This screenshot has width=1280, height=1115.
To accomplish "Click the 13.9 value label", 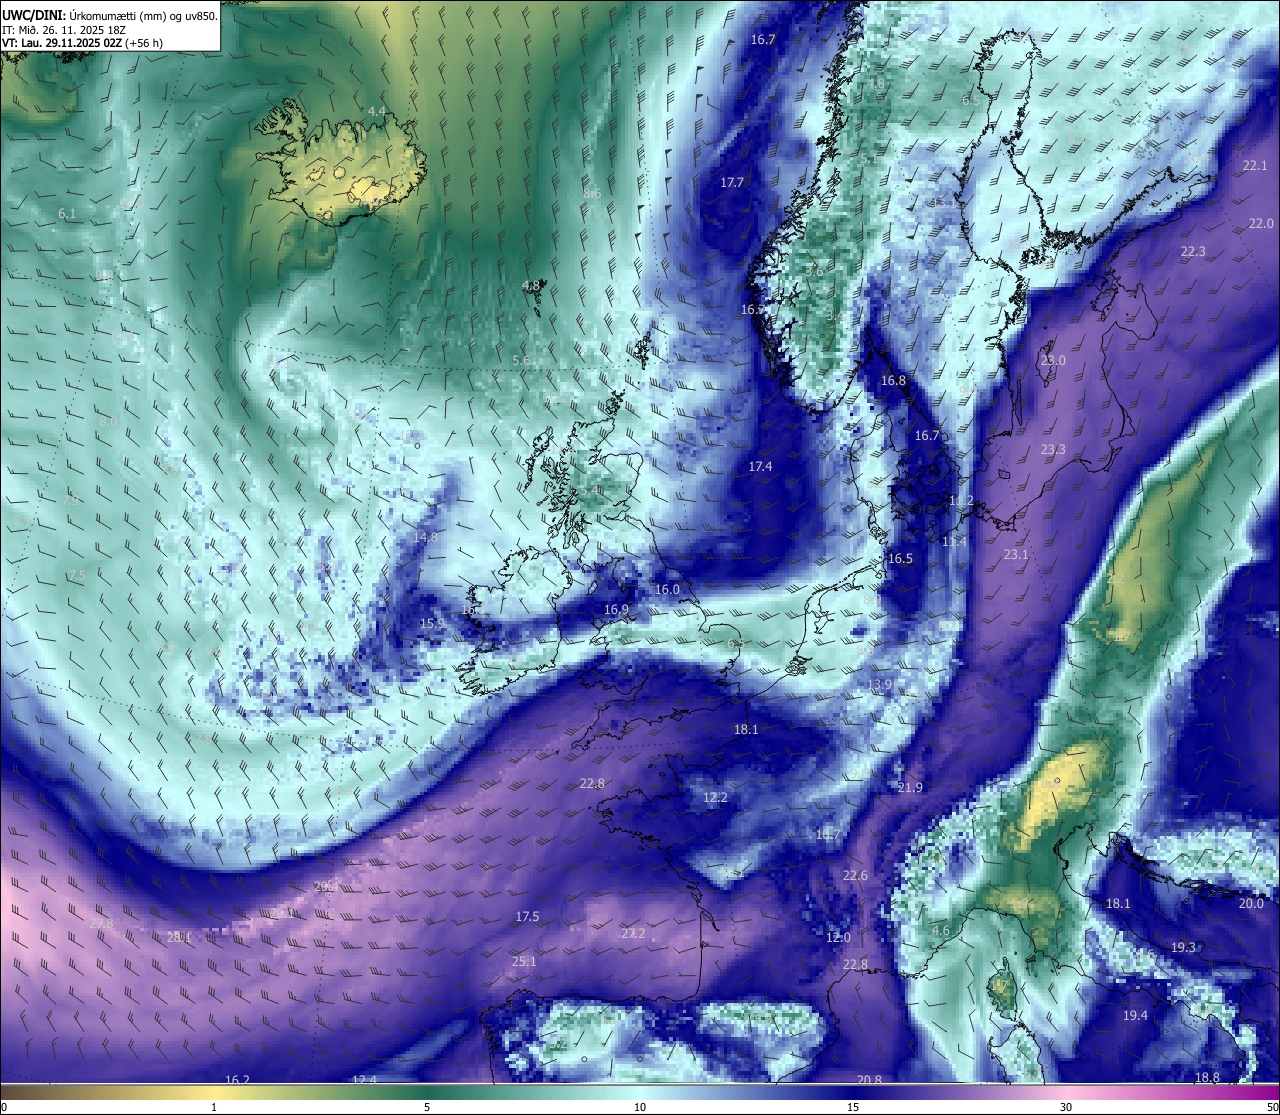I will pyautogui.click(x=879, y=685).
